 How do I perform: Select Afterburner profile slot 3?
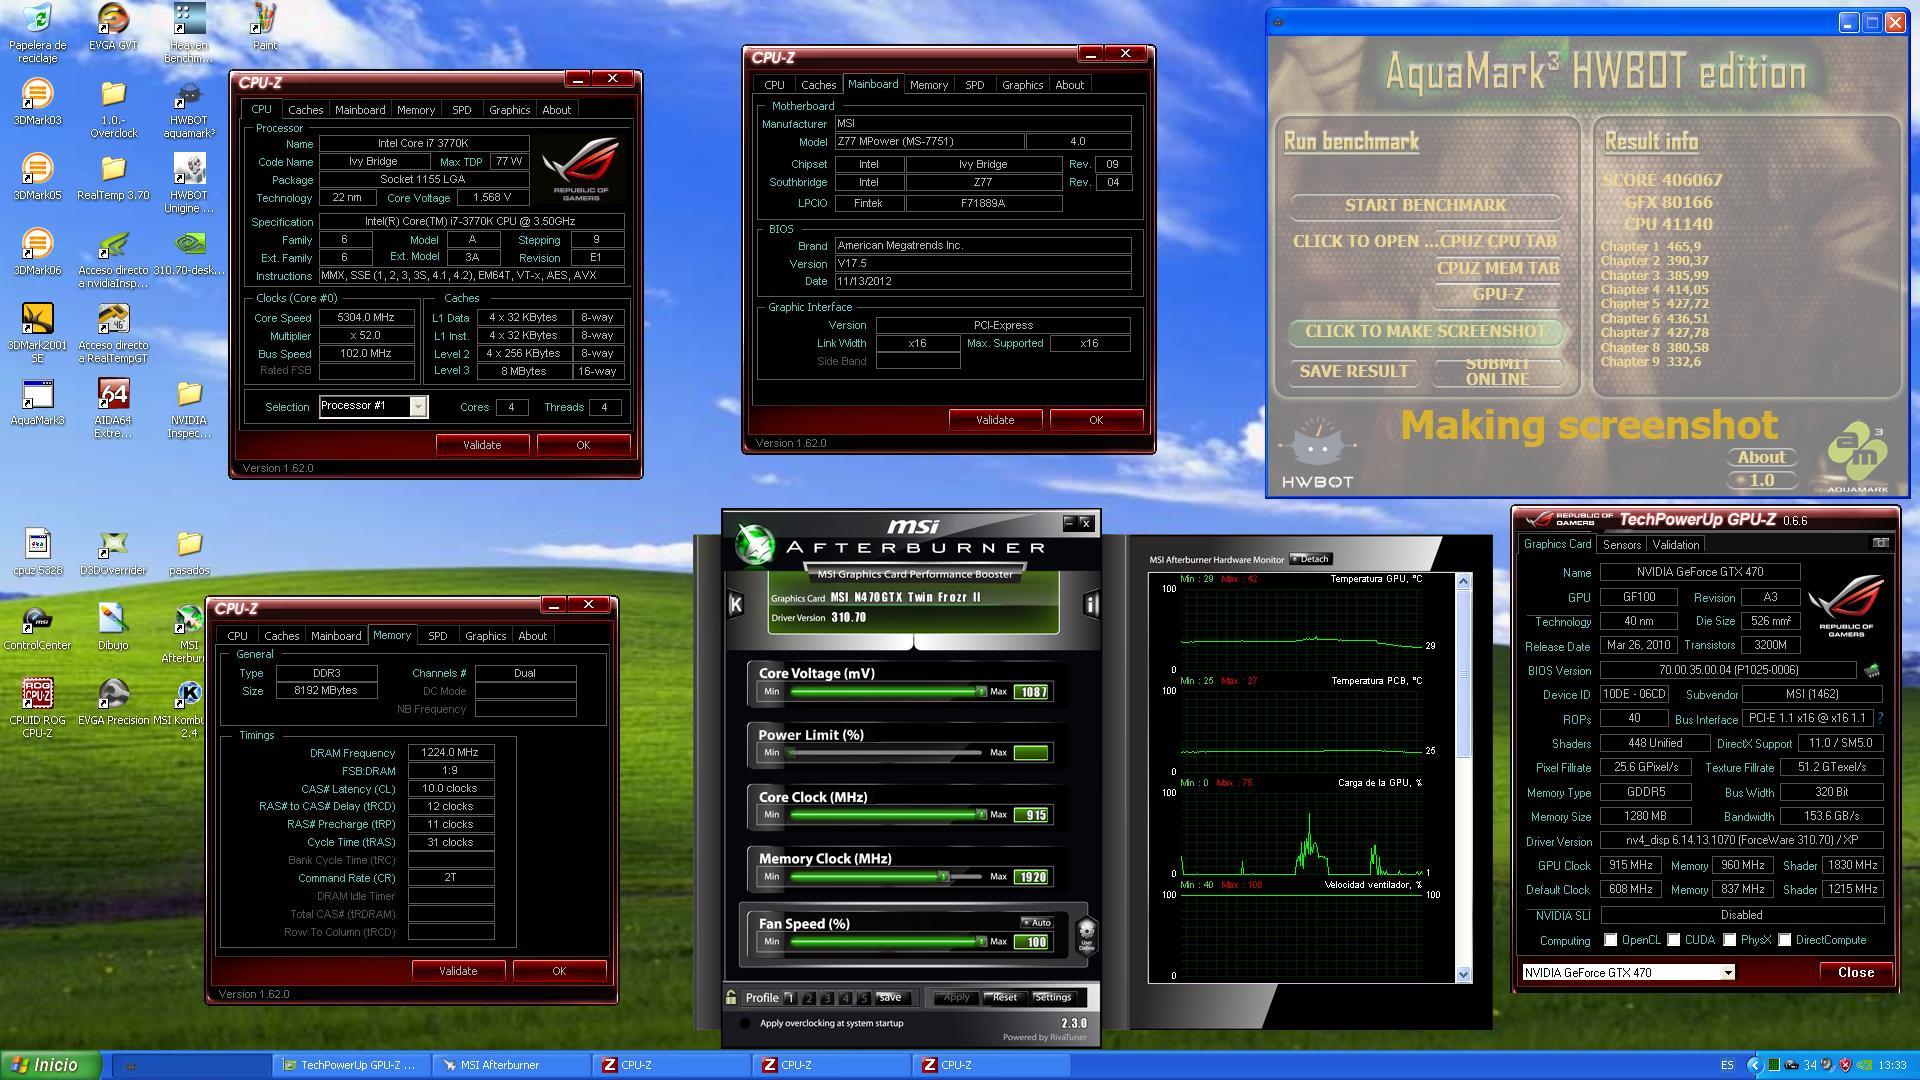[827, 997]
